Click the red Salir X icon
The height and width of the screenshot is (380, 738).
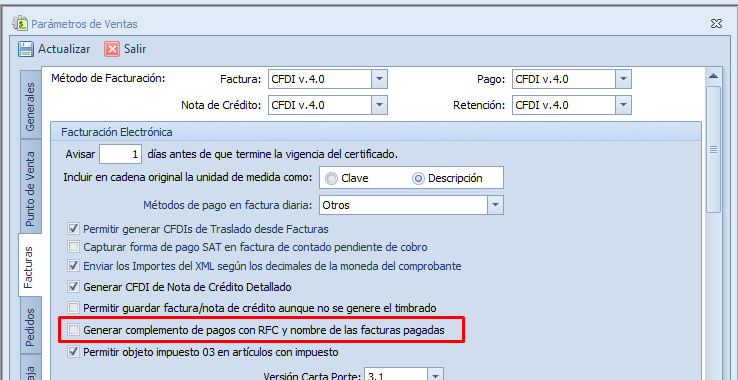[x=112, y=49]
